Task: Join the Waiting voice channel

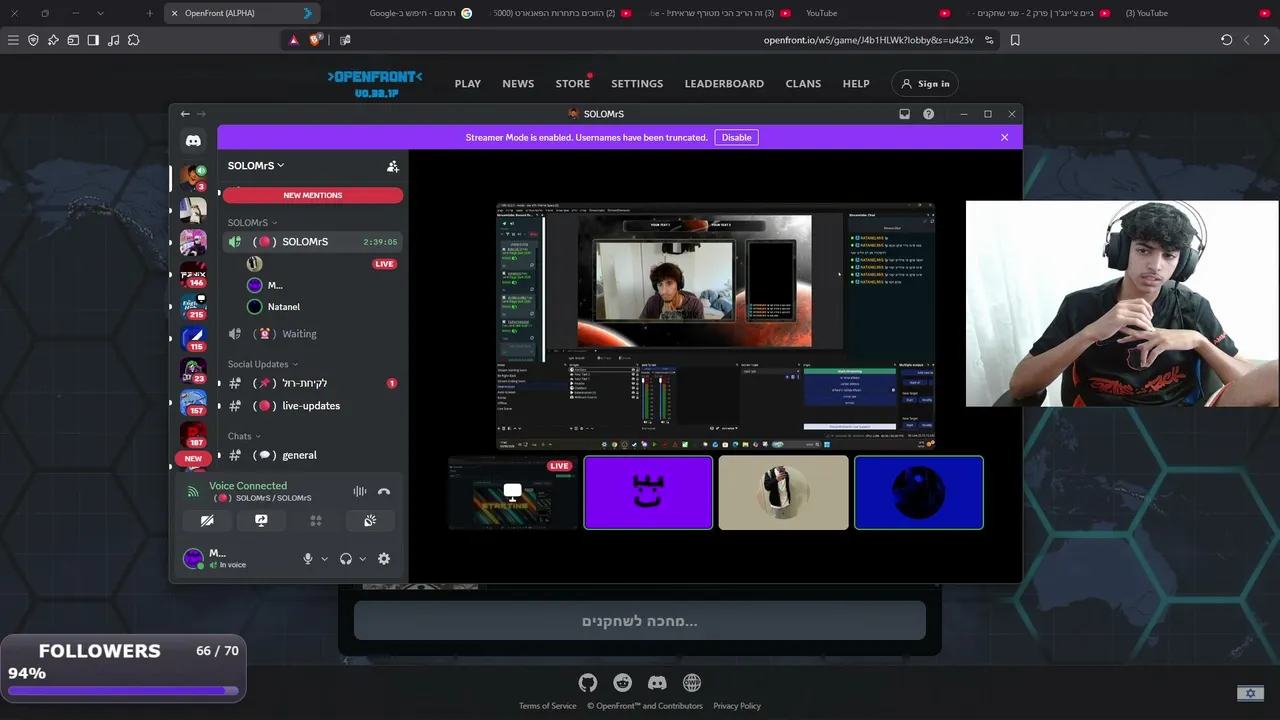Action: click(312, 334)
